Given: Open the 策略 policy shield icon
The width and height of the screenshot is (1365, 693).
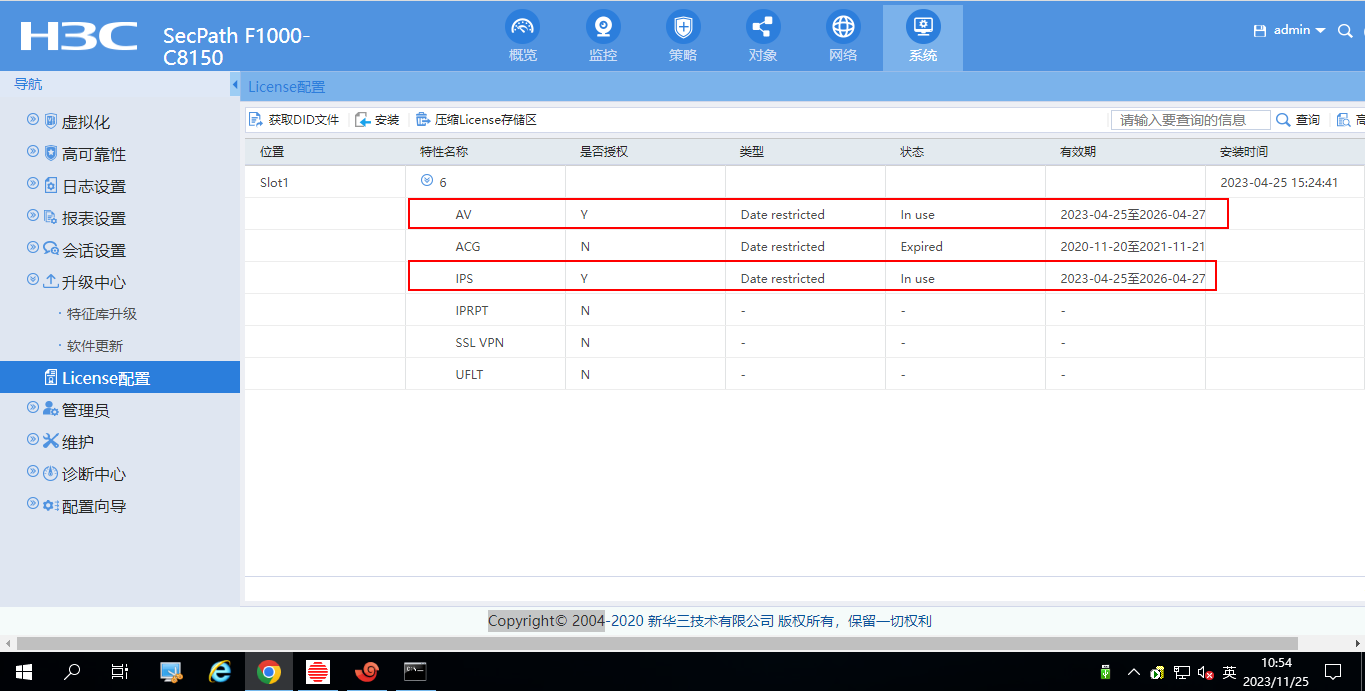Looking at the screenshot, I should pos(683,26).
